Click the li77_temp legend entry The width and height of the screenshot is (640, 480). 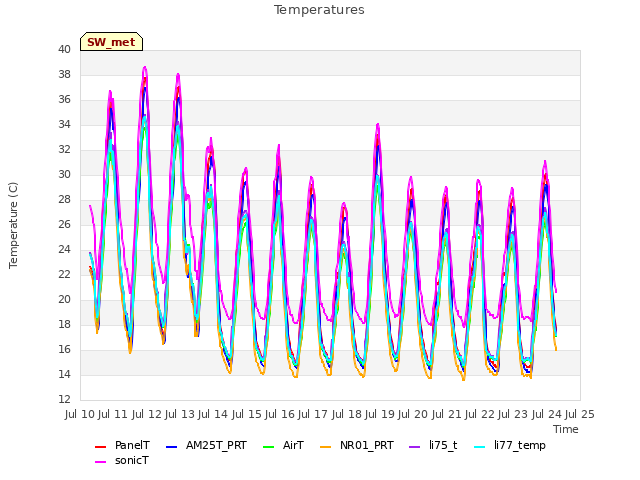(510, 445)
